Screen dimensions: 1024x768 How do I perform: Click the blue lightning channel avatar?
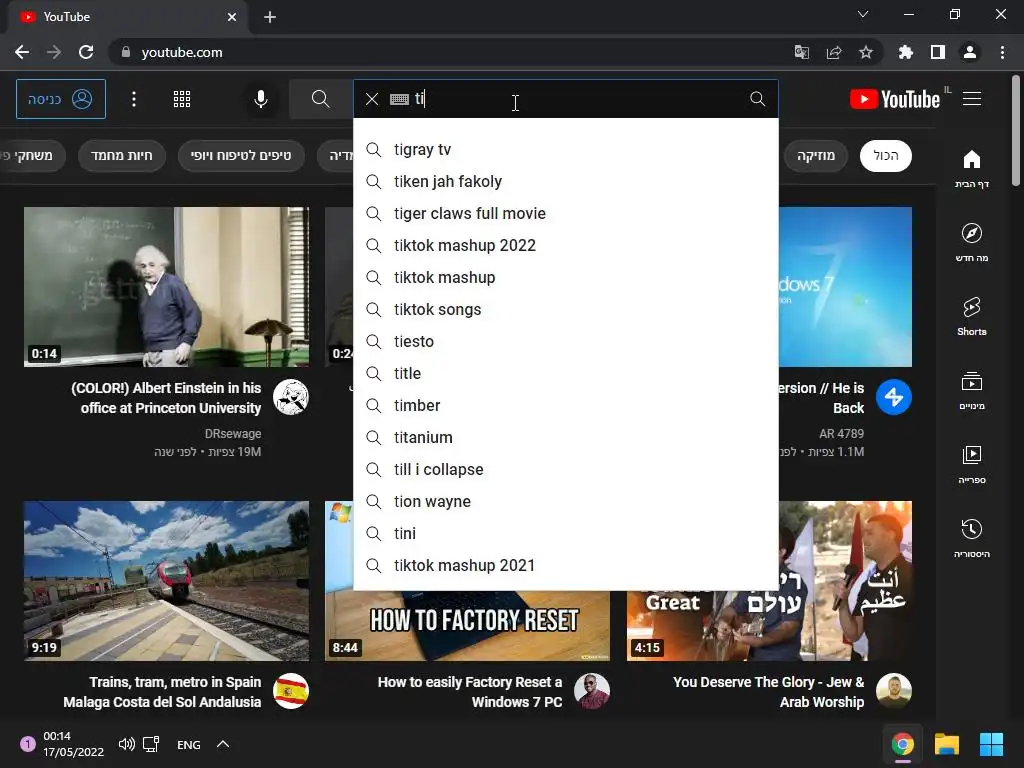pos(893,397)
